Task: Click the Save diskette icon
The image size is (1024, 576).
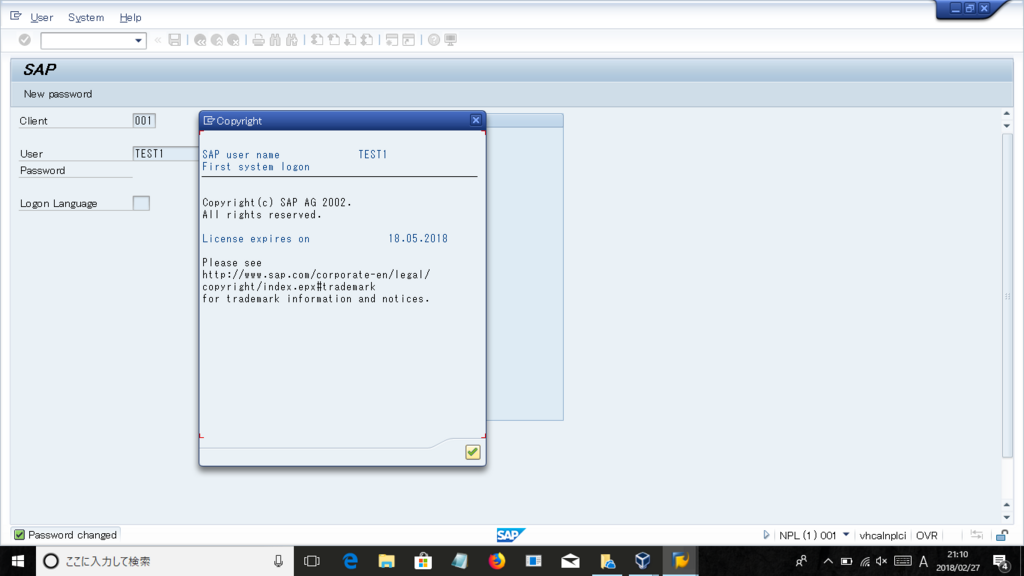Action: pos(174,40)
